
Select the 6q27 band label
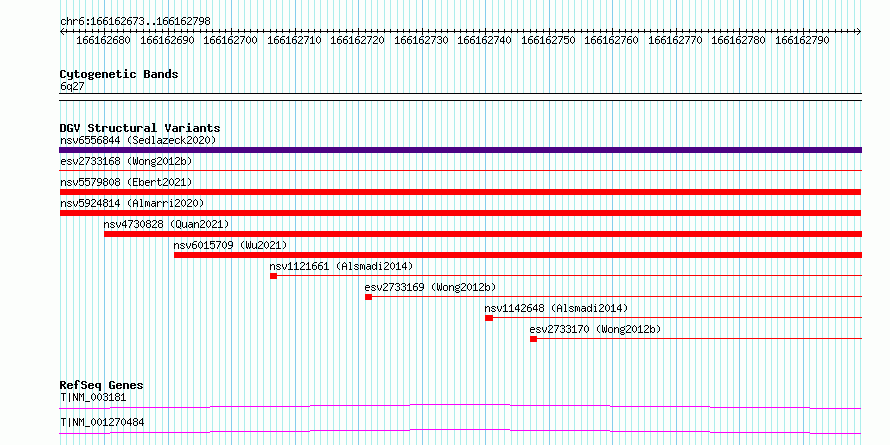[72, 86]
